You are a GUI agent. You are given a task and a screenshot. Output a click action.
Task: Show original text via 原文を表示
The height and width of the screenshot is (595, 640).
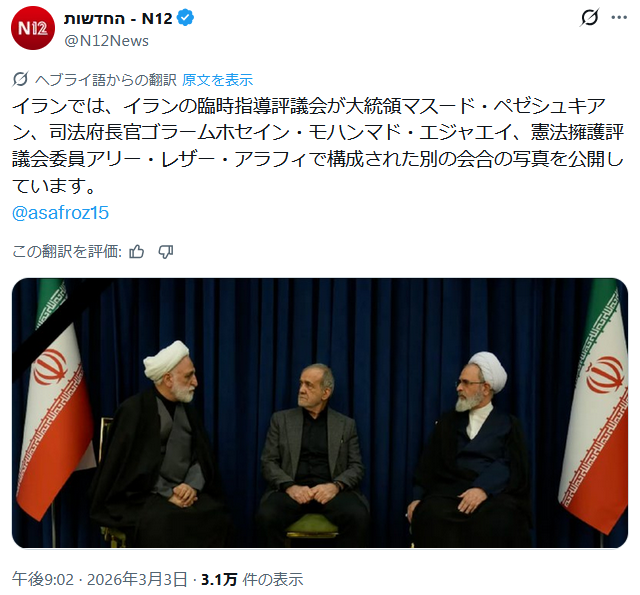pos(218,80)
